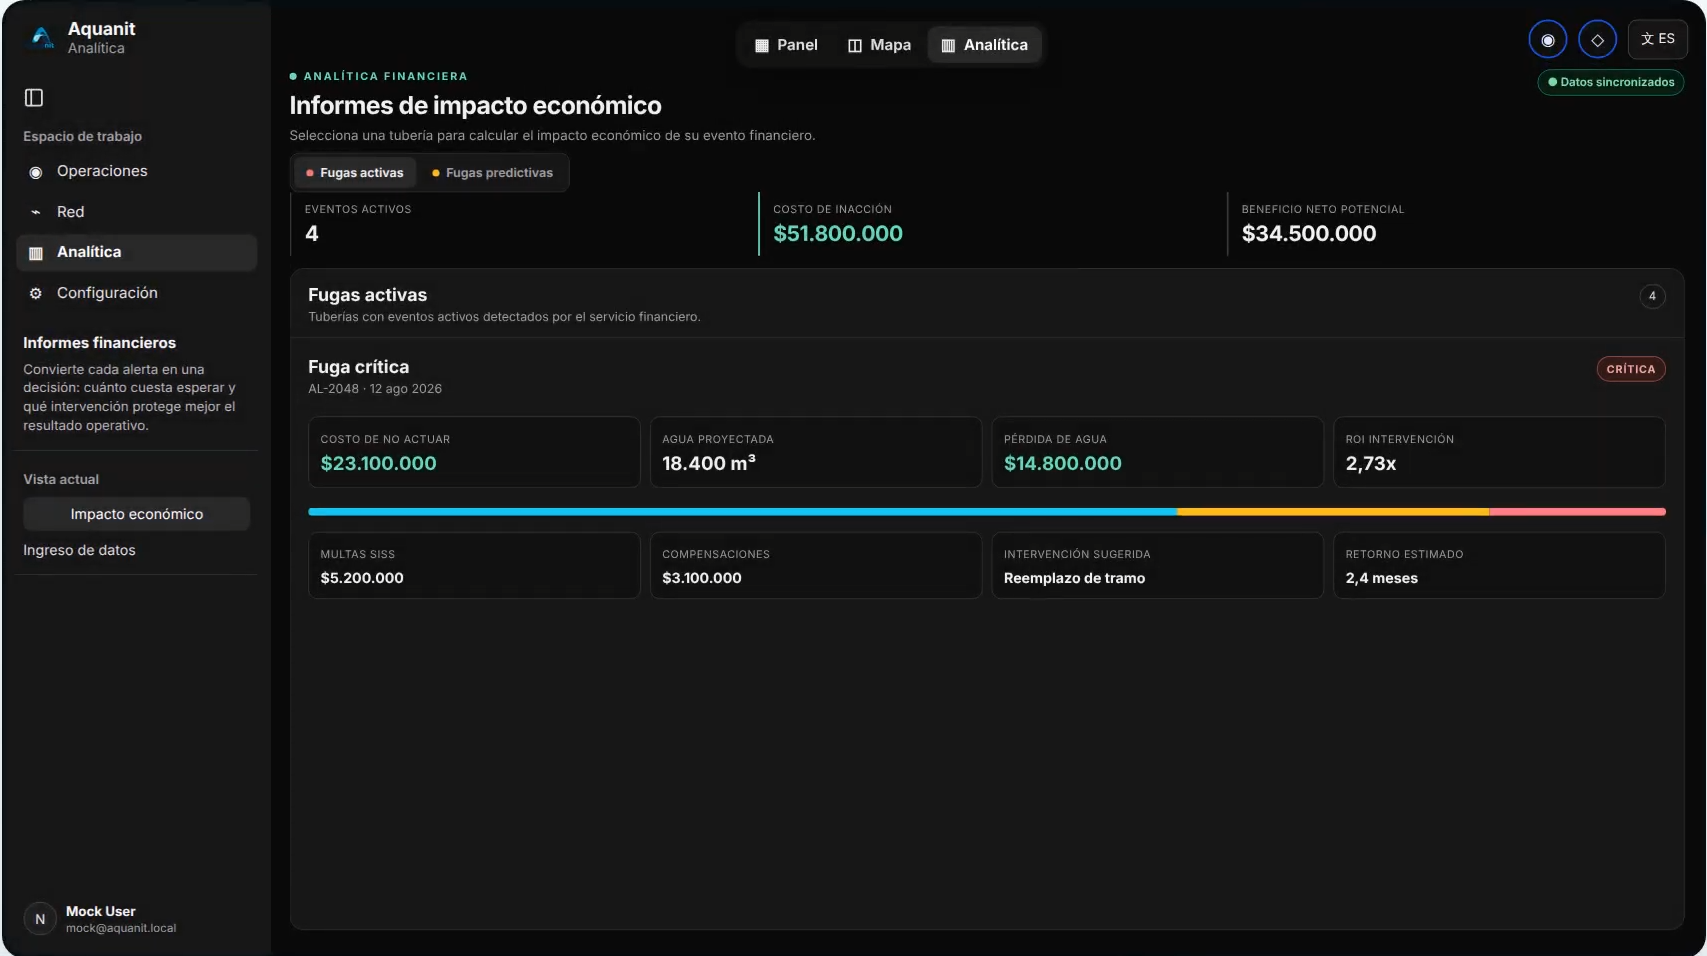Open the Panel tab

[786, 45]
